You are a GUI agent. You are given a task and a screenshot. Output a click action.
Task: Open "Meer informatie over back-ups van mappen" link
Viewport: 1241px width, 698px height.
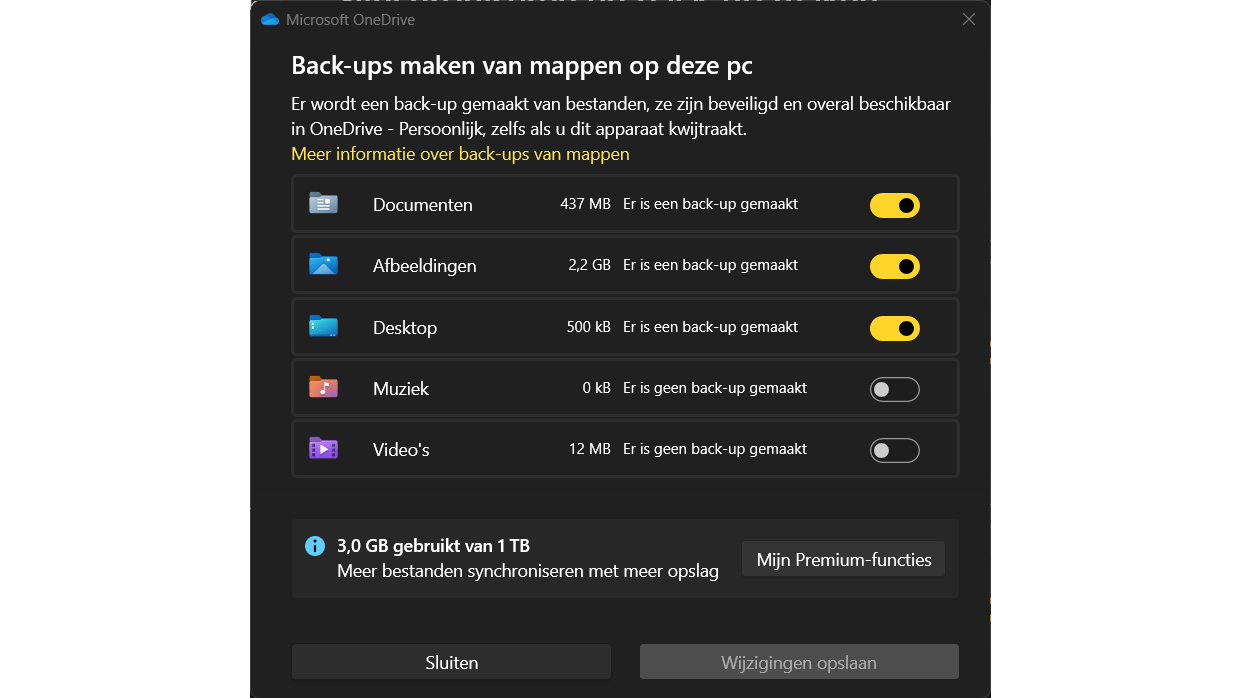tap(460, 154)
